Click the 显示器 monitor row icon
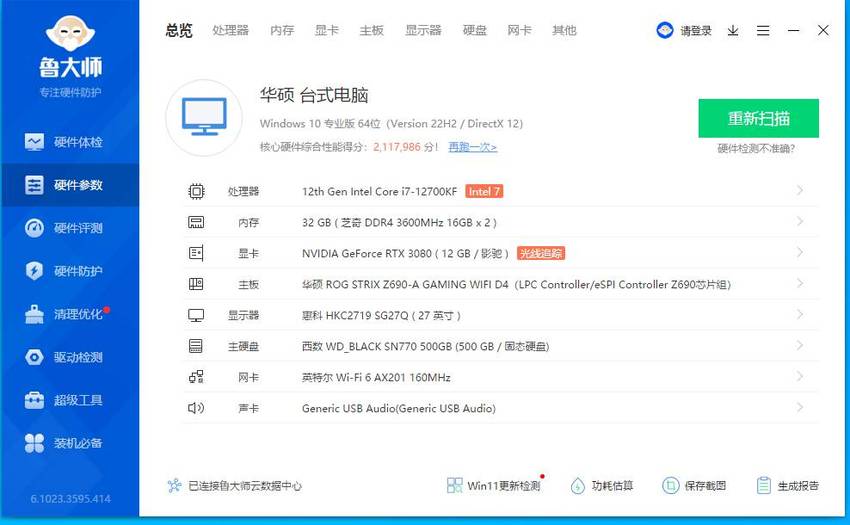Image resolution: width=850 pixels, height=525 pixels. pos(196,315)
